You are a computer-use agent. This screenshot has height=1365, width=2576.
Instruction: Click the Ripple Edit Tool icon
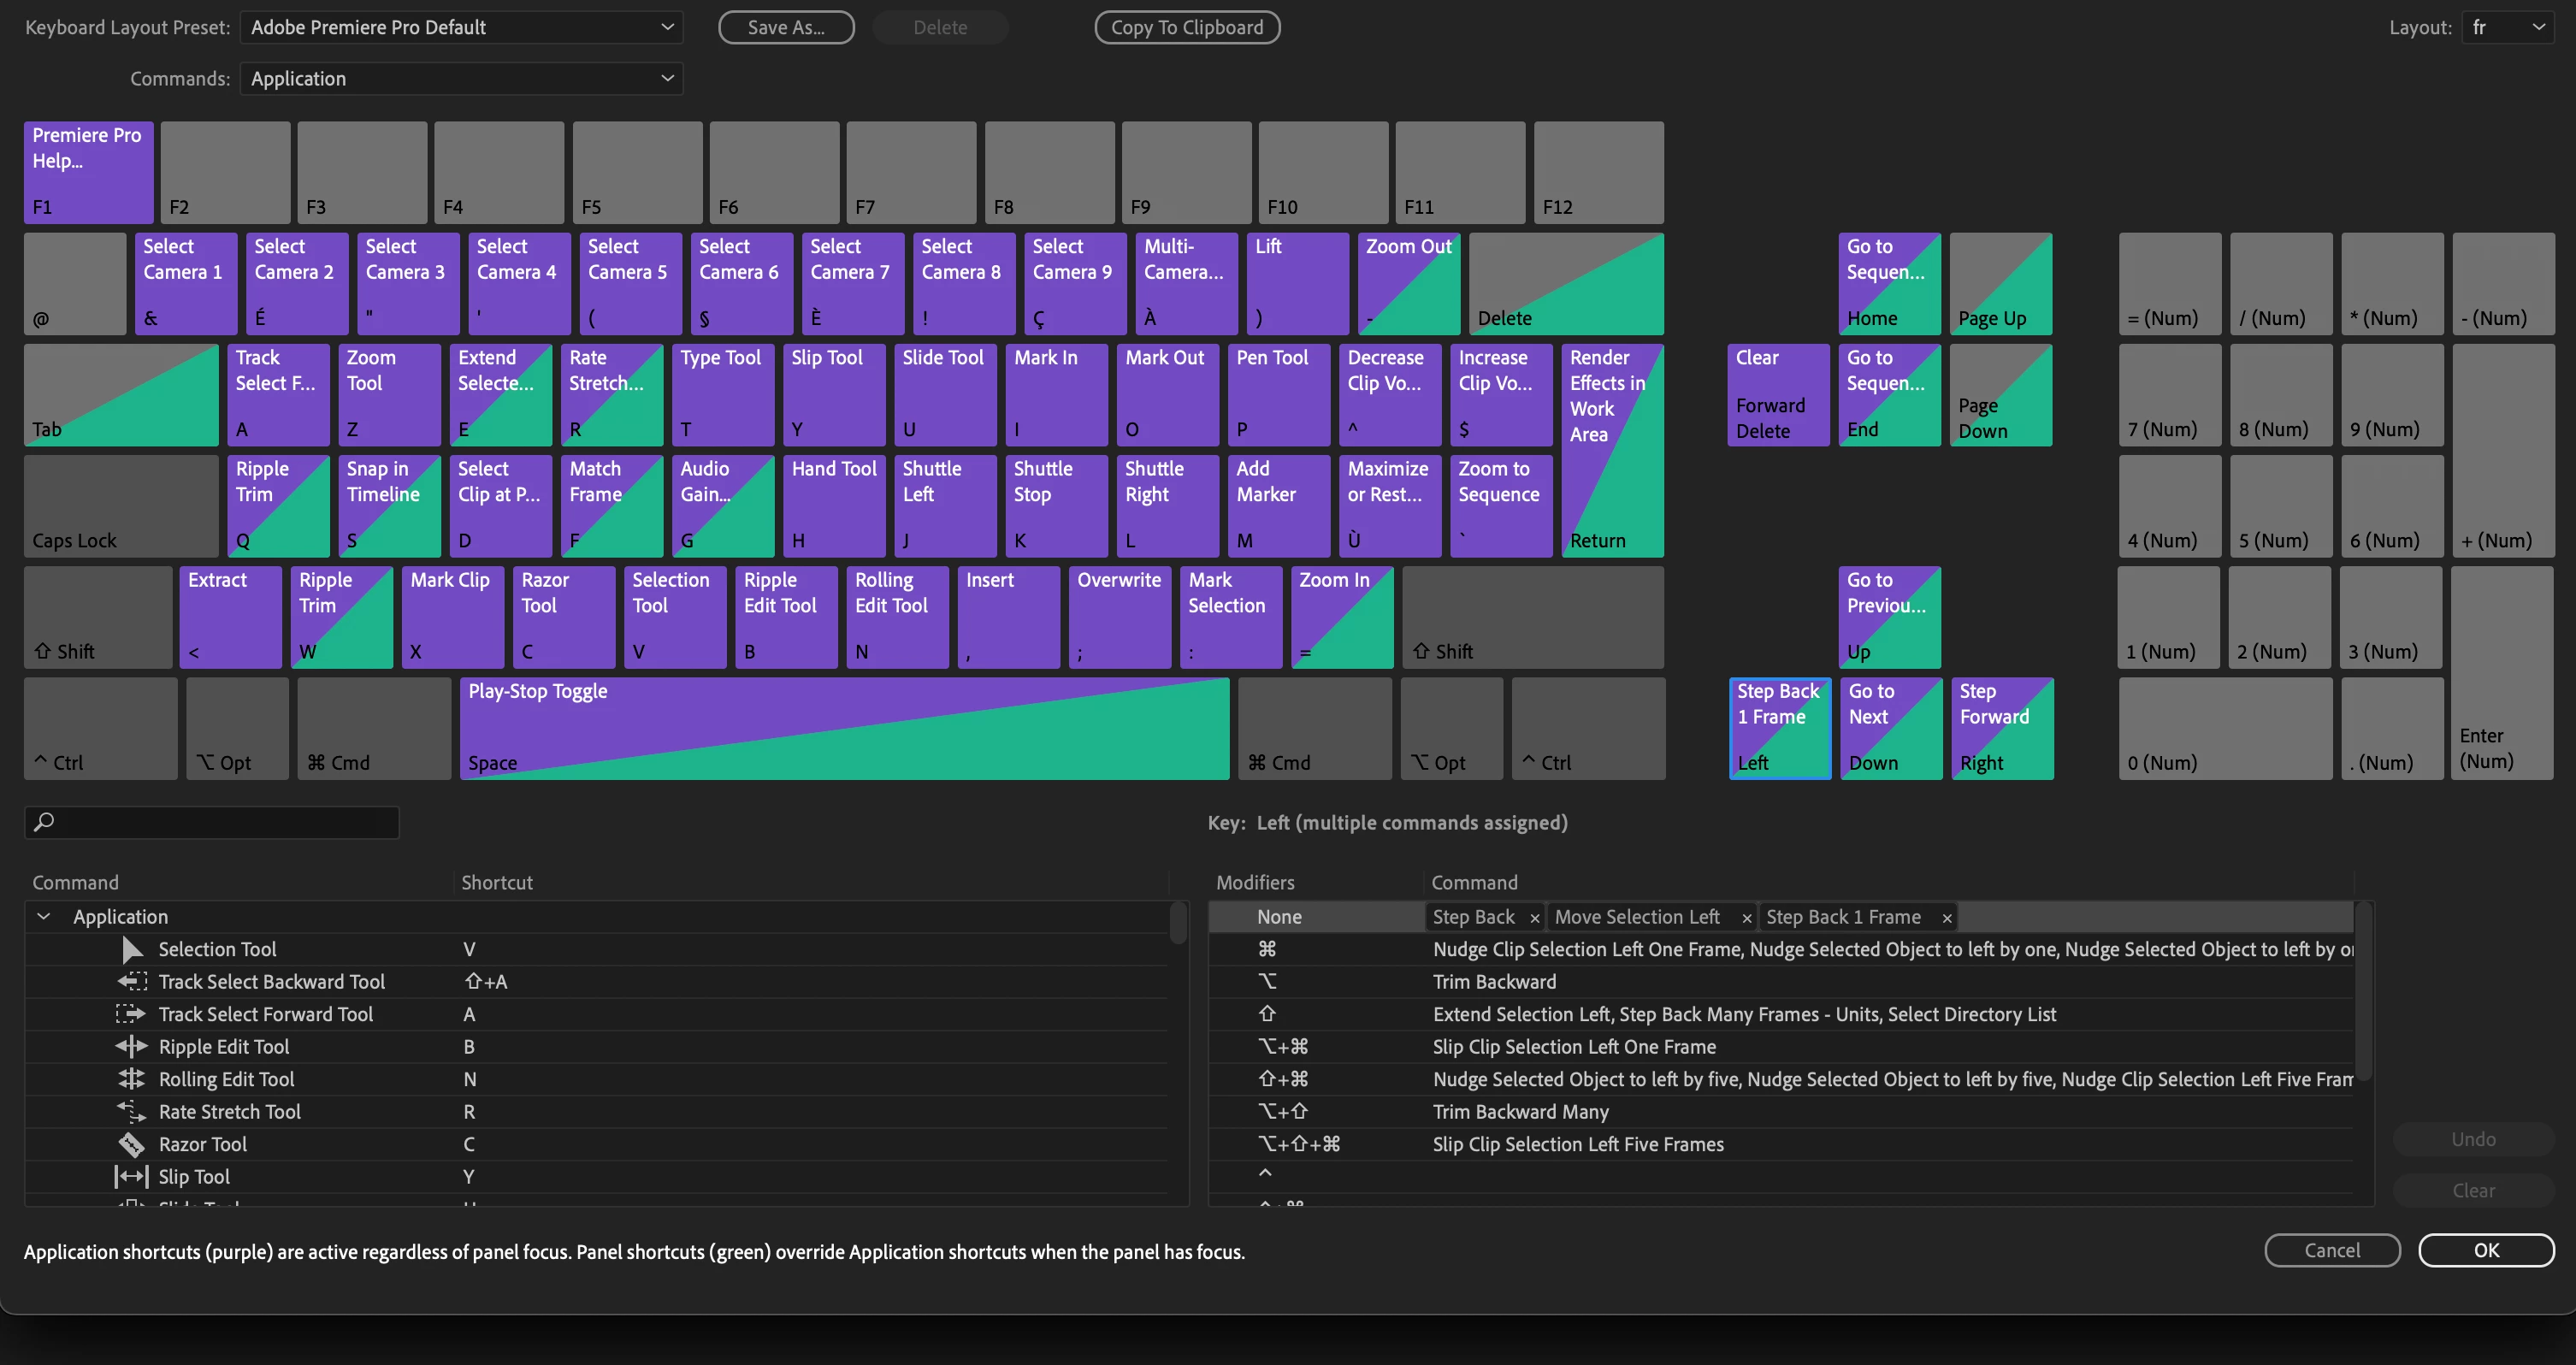[131, 1046]
